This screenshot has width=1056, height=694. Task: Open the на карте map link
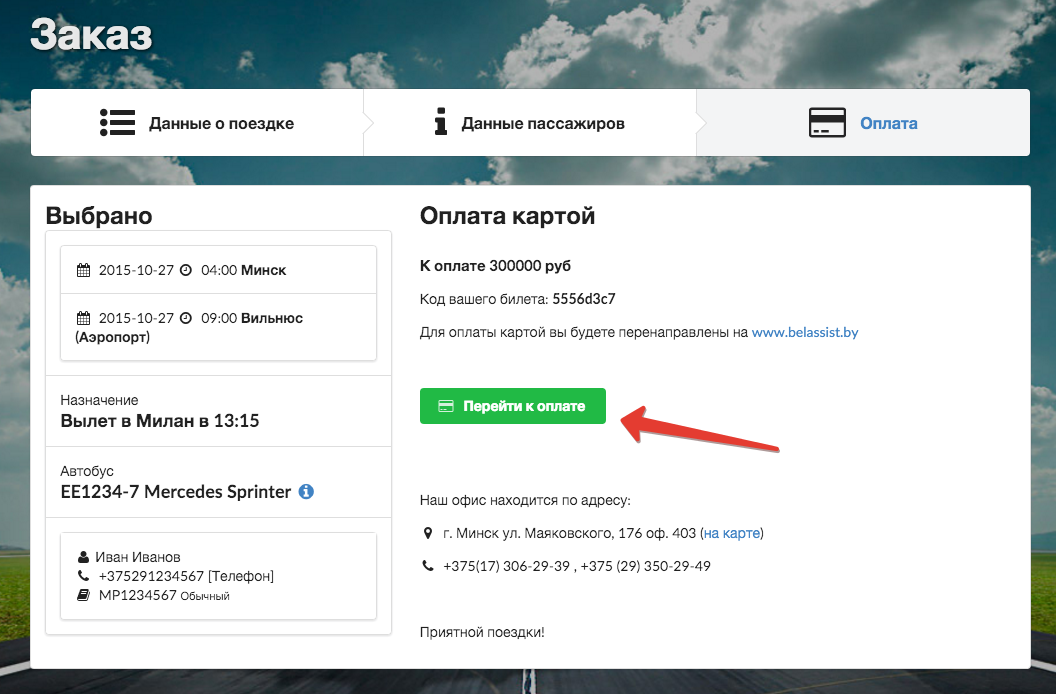[x=732, y=533]
